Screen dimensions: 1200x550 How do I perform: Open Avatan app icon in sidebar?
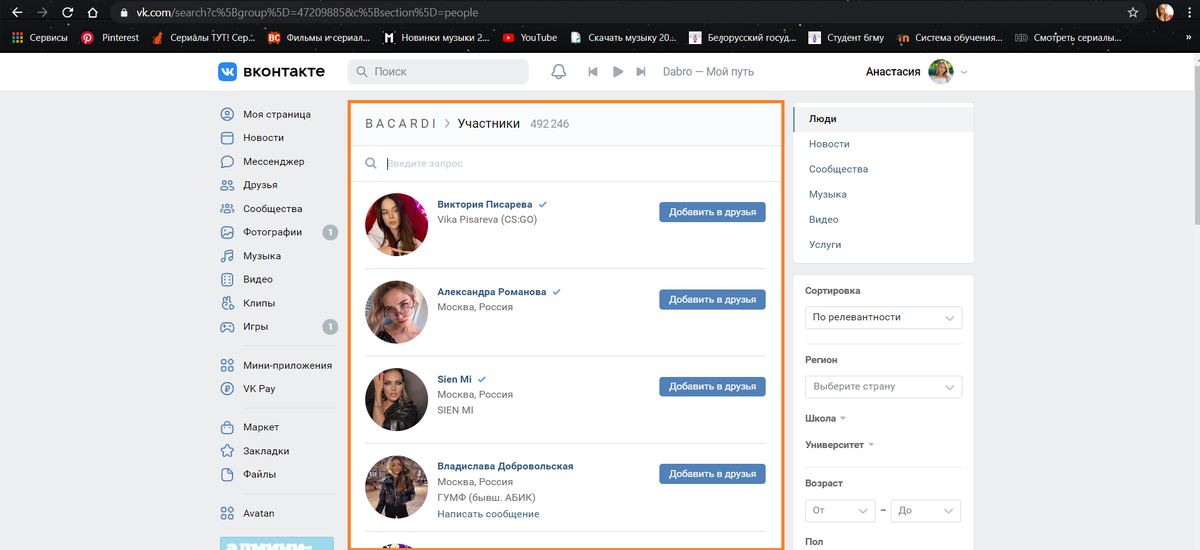[x=227, y=513]
